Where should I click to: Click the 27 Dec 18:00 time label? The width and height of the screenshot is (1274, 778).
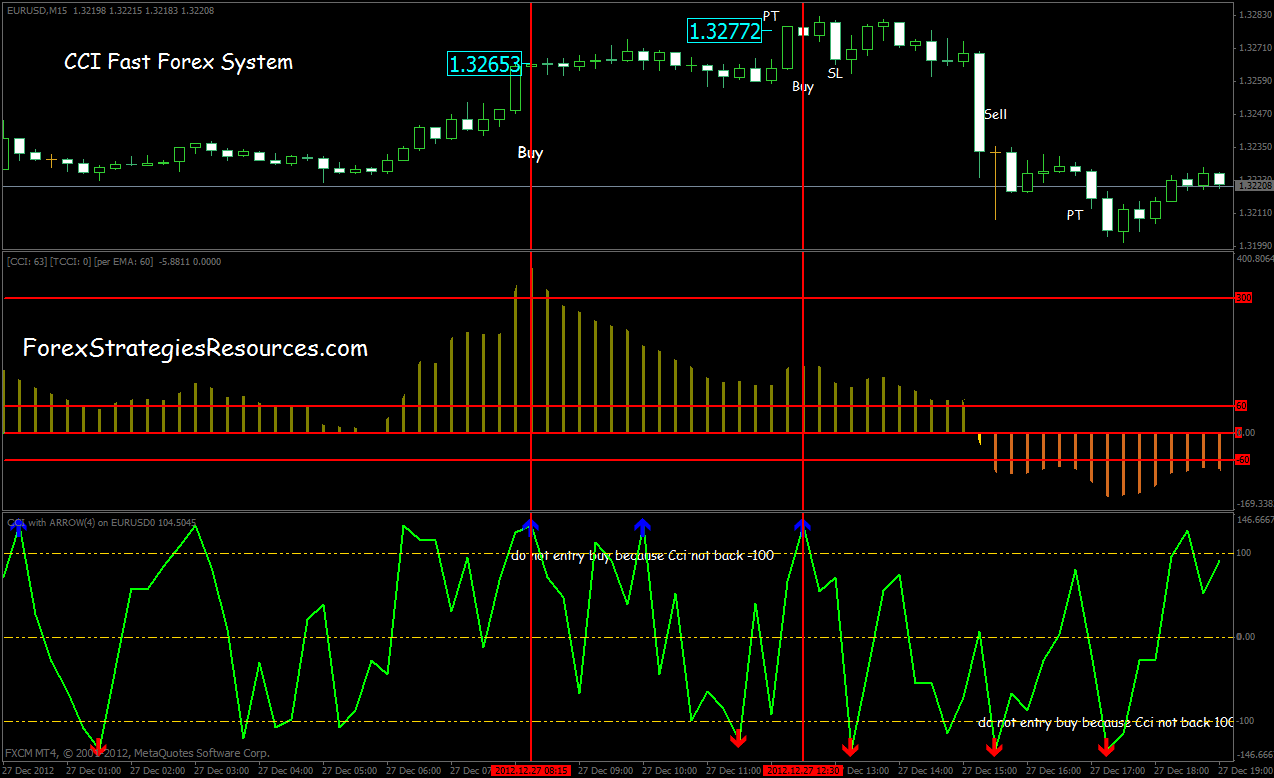[1182, 771]
